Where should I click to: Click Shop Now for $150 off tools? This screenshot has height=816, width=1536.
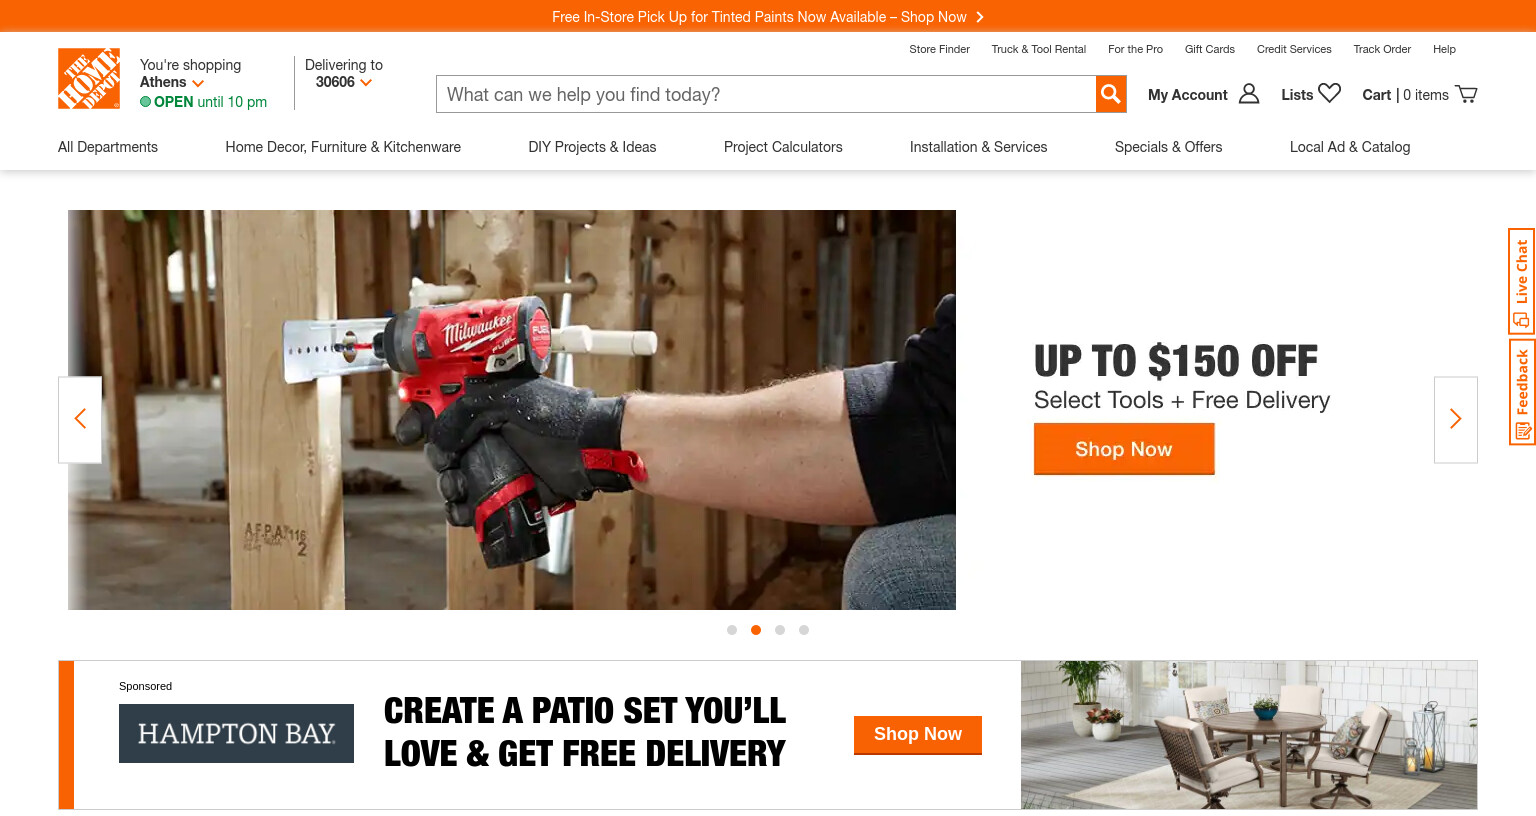(1124, 449)
